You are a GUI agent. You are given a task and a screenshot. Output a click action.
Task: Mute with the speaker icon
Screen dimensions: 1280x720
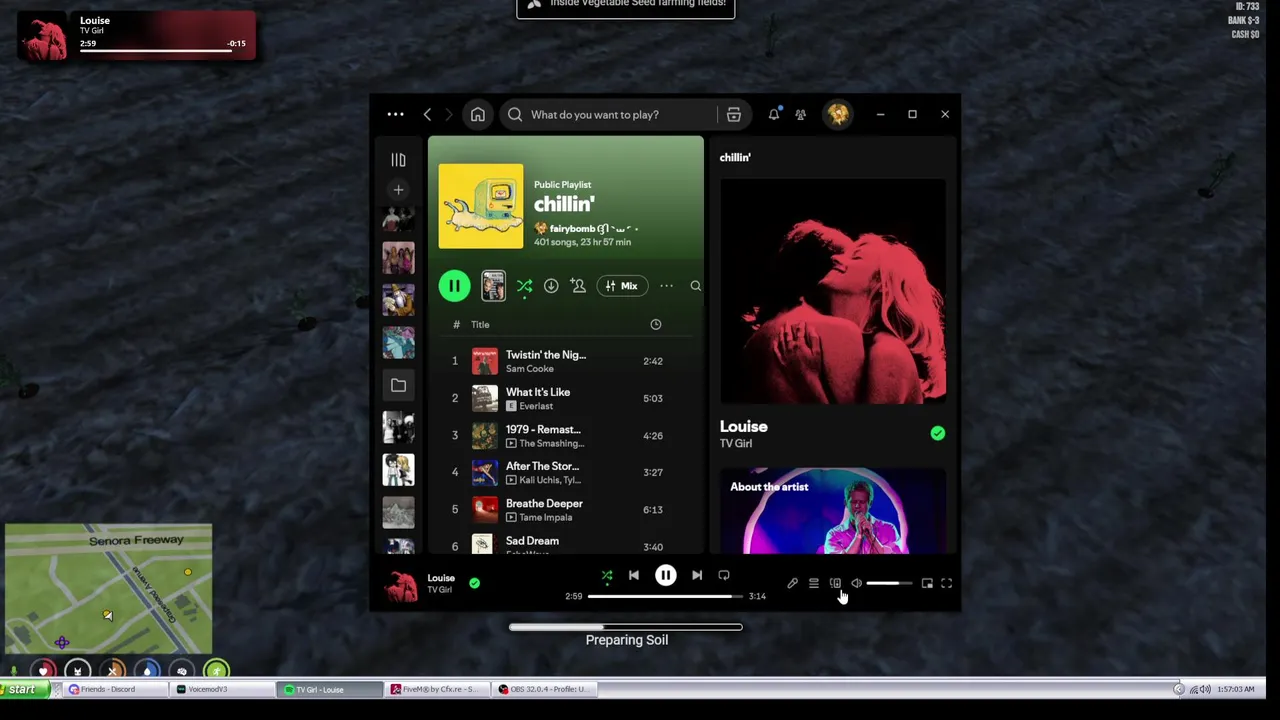[x=856, y=583]
